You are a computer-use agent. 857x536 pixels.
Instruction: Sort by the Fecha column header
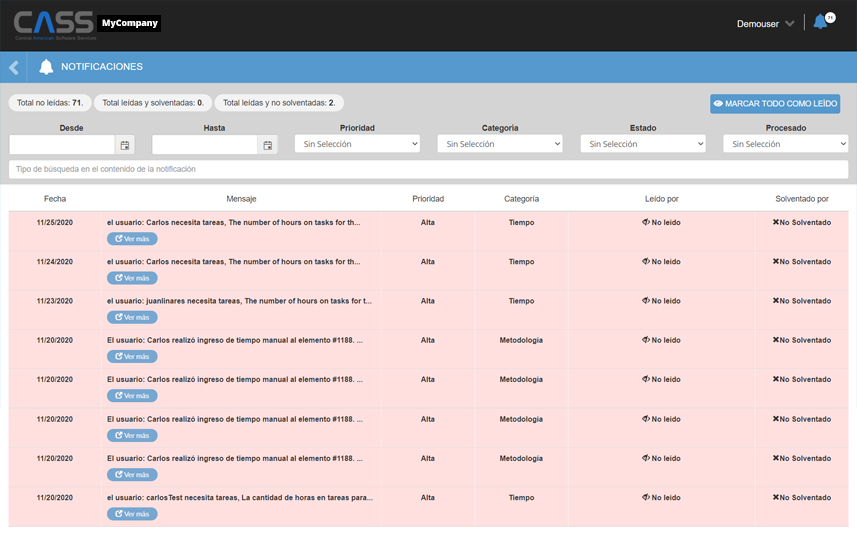[x=55, y=199]
